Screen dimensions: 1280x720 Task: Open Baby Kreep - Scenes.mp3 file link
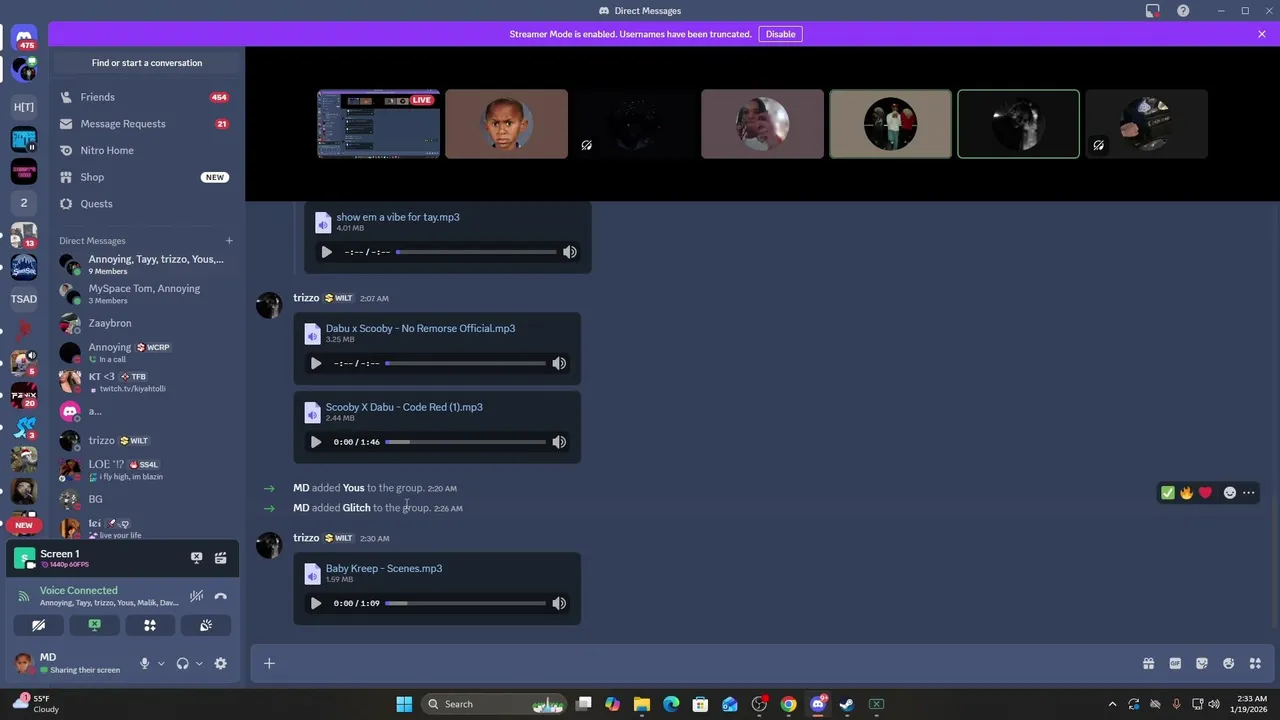(384, 568)
